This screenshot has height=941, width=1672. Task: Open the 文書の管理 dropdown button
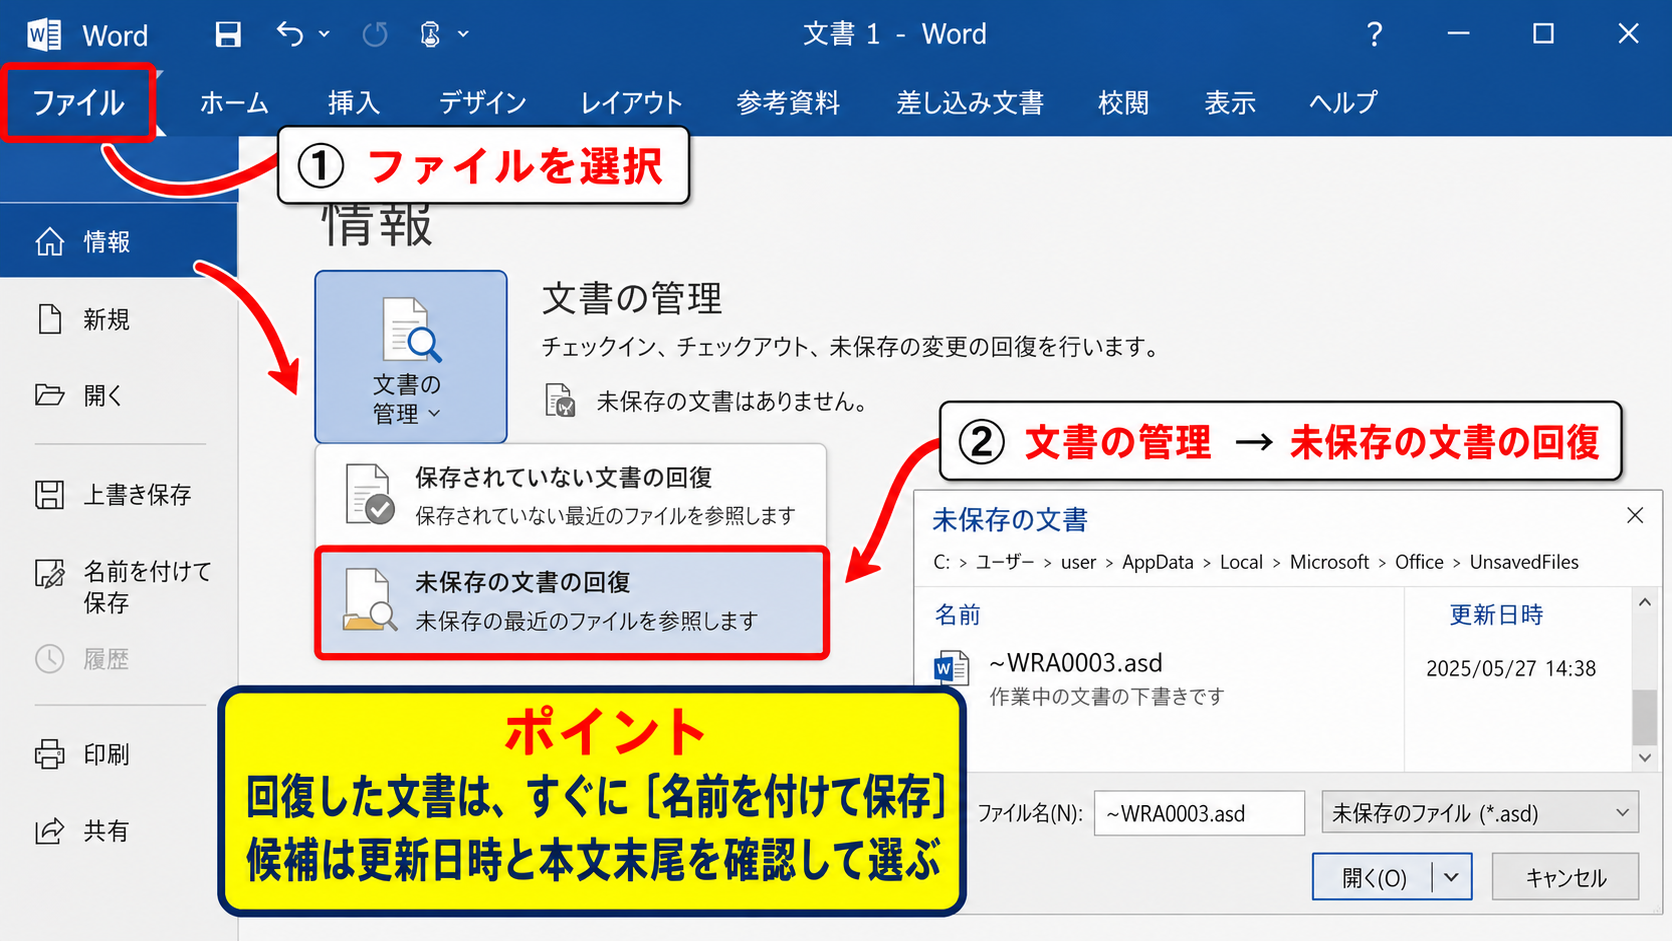click(x=411, y=356)
